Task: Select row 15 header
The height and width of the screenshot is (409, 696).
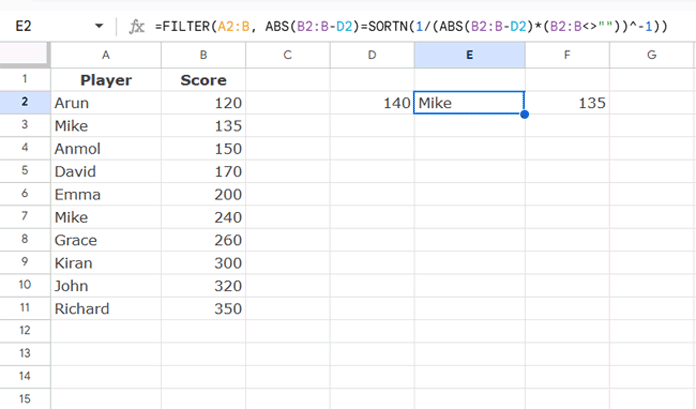Action: coord(25,399)
